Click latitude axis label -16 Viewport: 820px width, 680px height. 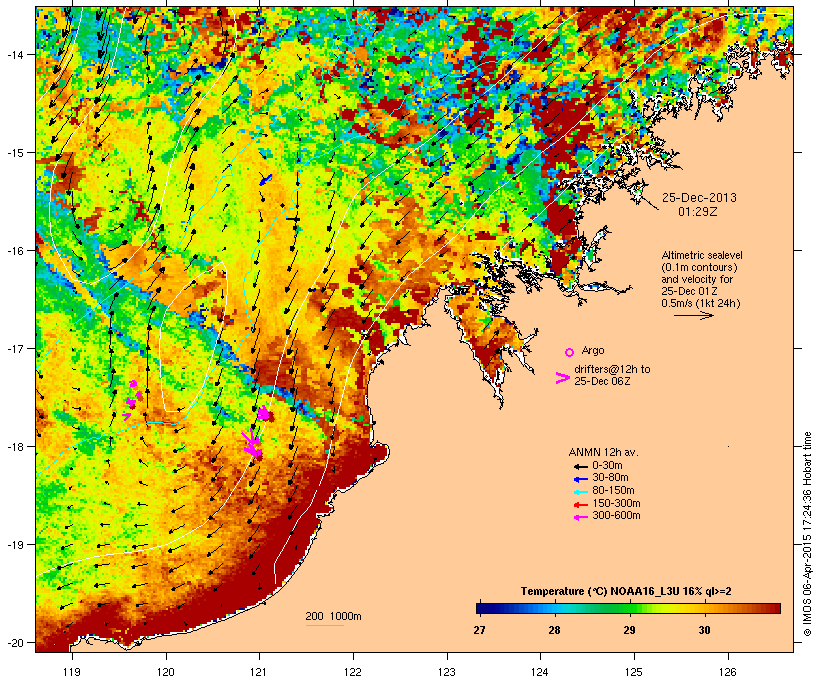[x=14, y=251]
